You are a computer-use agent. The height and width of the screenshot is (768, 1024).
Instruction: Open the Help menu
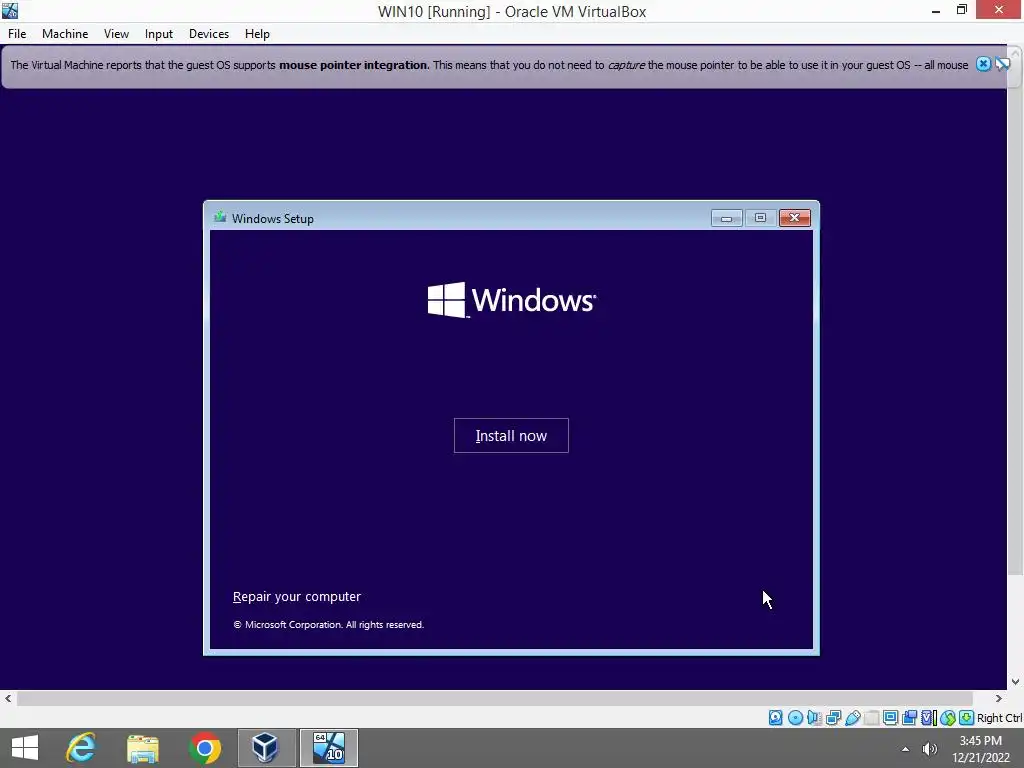(x=257, y=34)
